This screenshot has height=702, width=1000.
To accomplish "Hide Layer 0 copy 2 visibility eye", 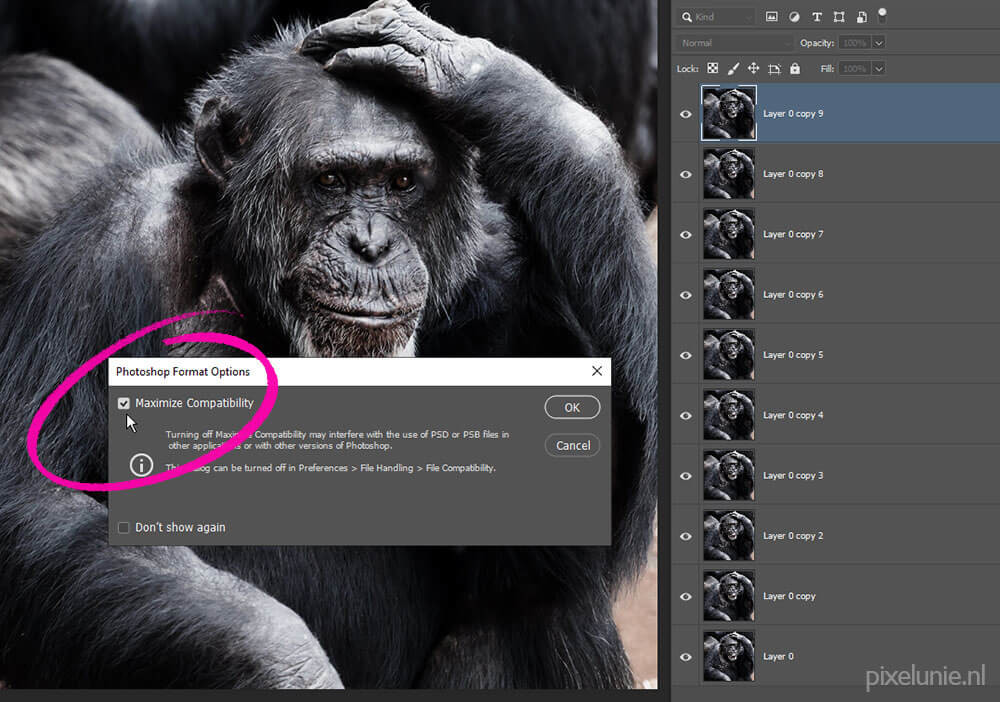I will (686, 536).
